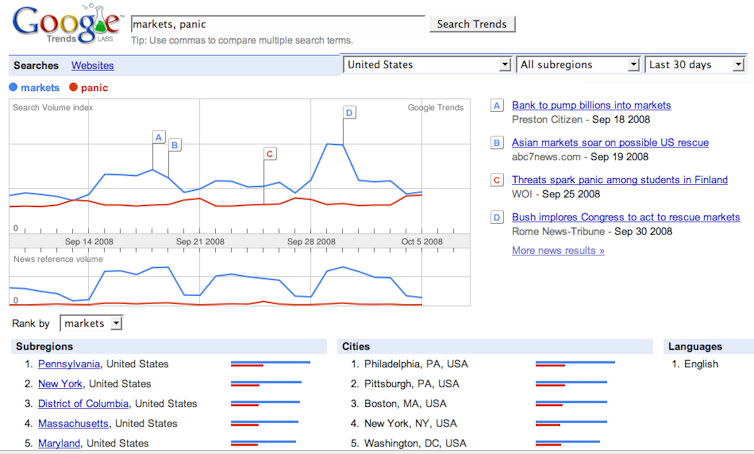
Task: Click the D icon beside Bush implores headline
Action: 497,217
